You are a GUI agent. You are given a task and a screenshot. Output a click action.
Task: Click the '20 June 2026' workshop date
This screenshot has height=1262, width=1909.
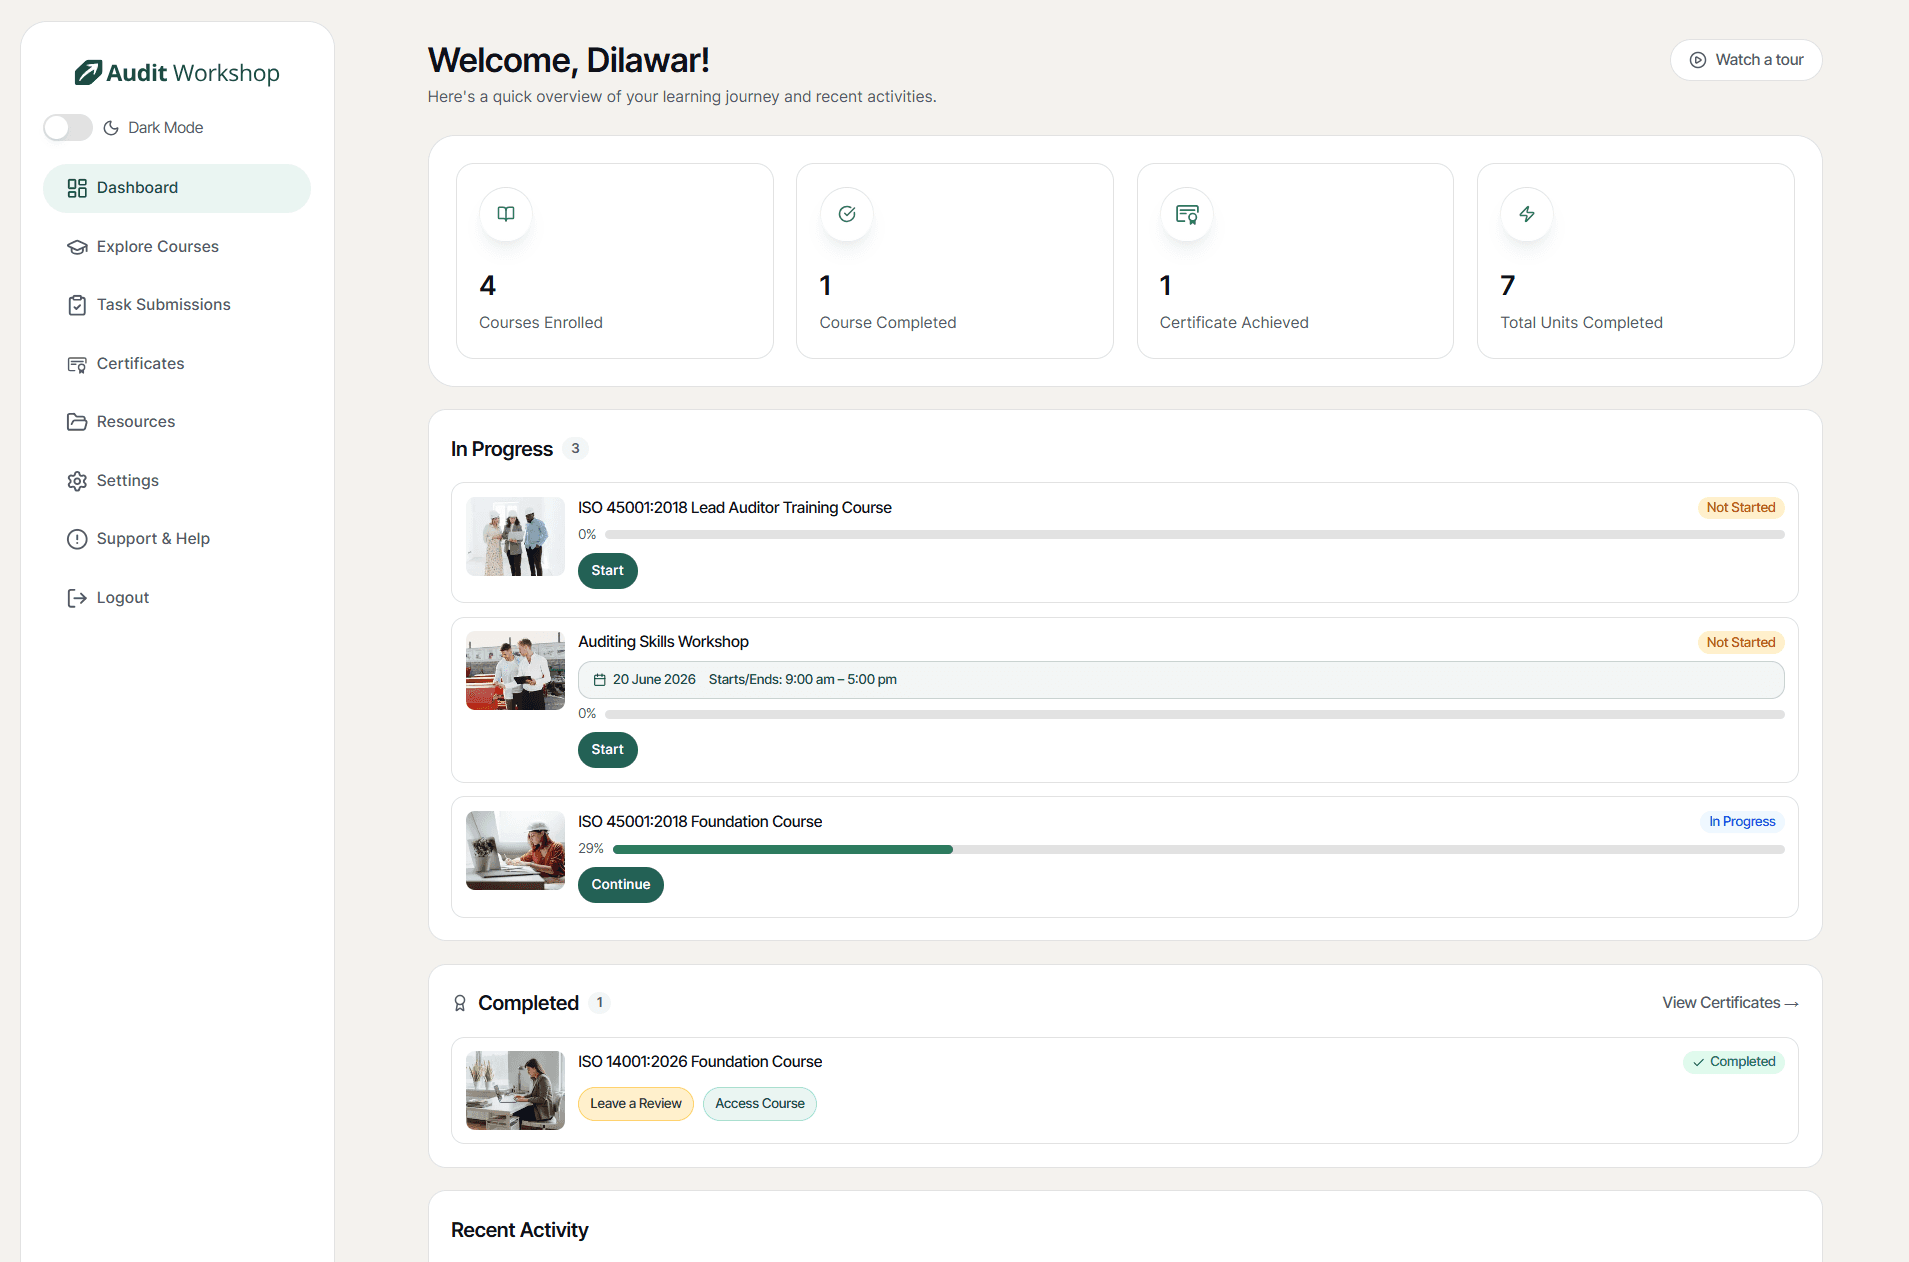[x=654, y=680]
